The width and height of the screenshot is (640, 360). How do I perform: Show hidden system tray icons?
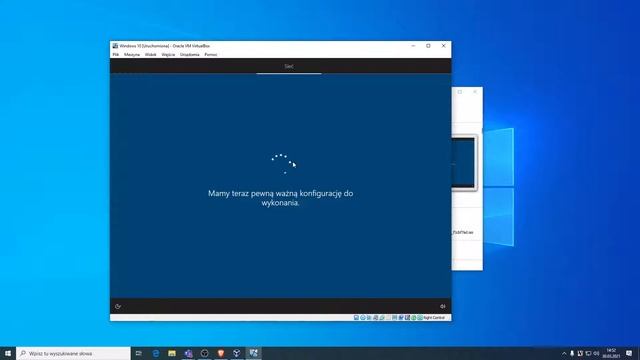tap(564, 353)
